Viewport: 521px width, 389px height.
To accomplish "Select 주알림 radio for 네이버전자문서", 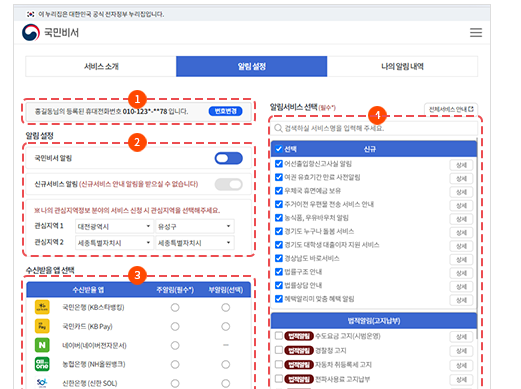I will tap(175, 345).
